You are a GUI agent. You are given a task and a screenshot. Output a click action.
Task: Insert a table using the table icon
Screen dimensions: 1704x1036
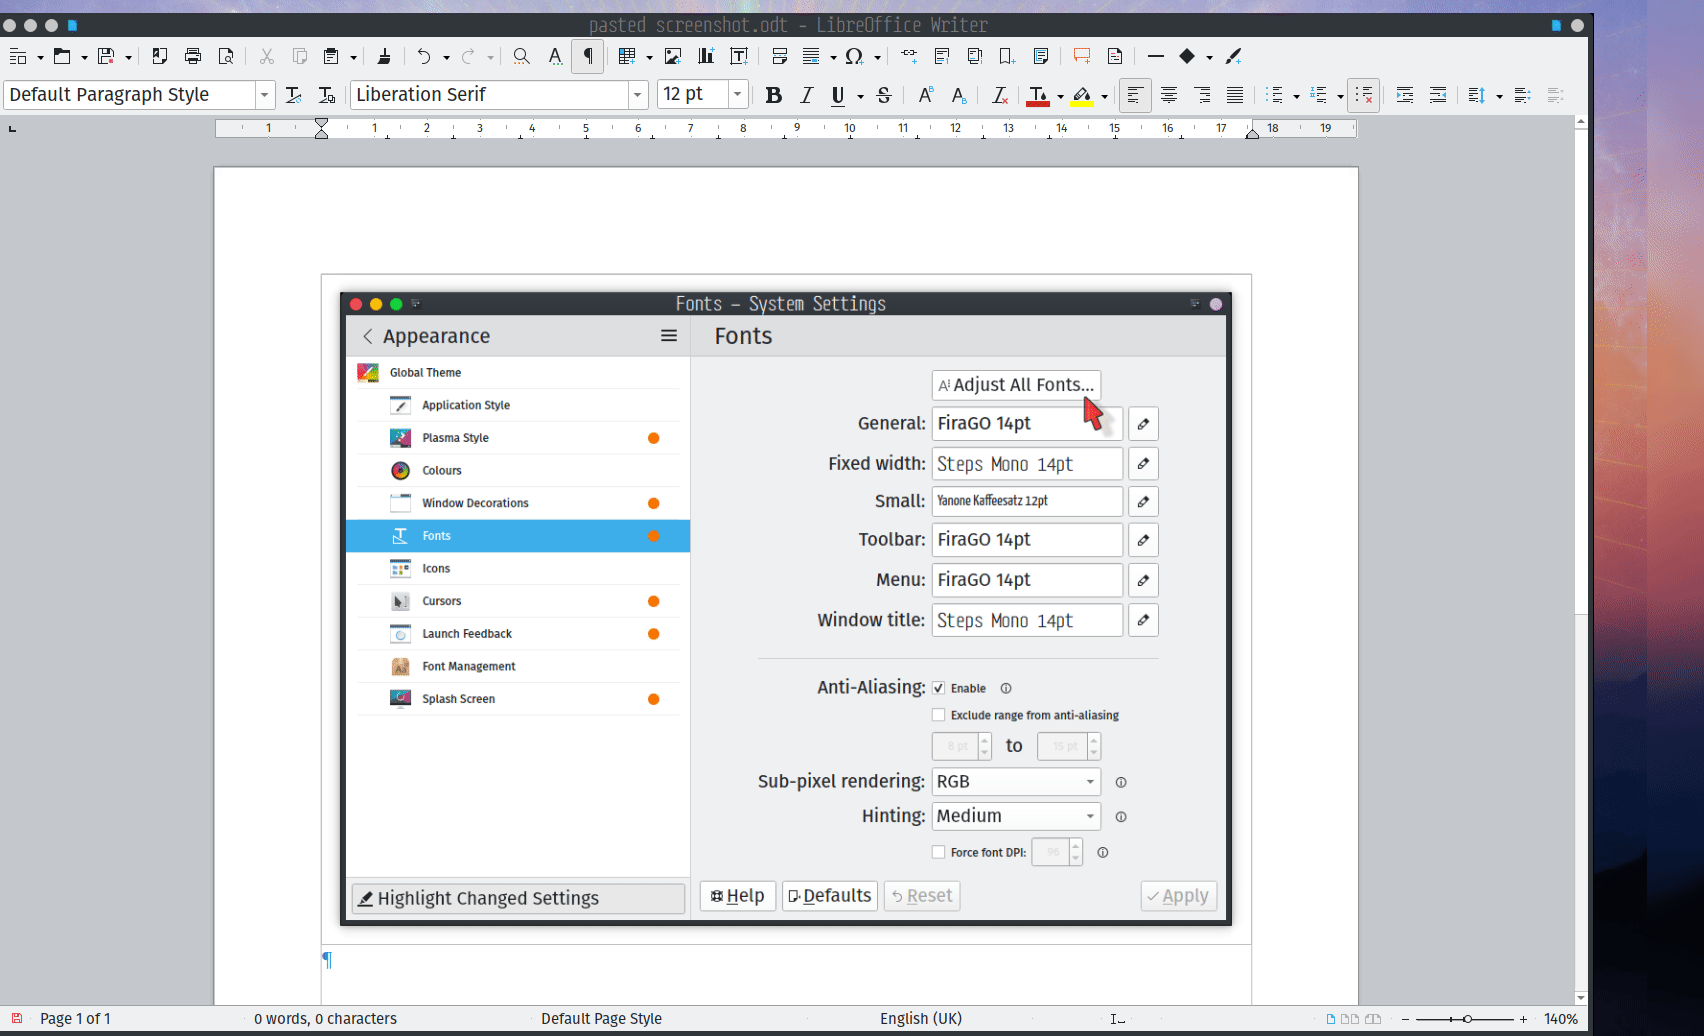click(x=626, y=56)
